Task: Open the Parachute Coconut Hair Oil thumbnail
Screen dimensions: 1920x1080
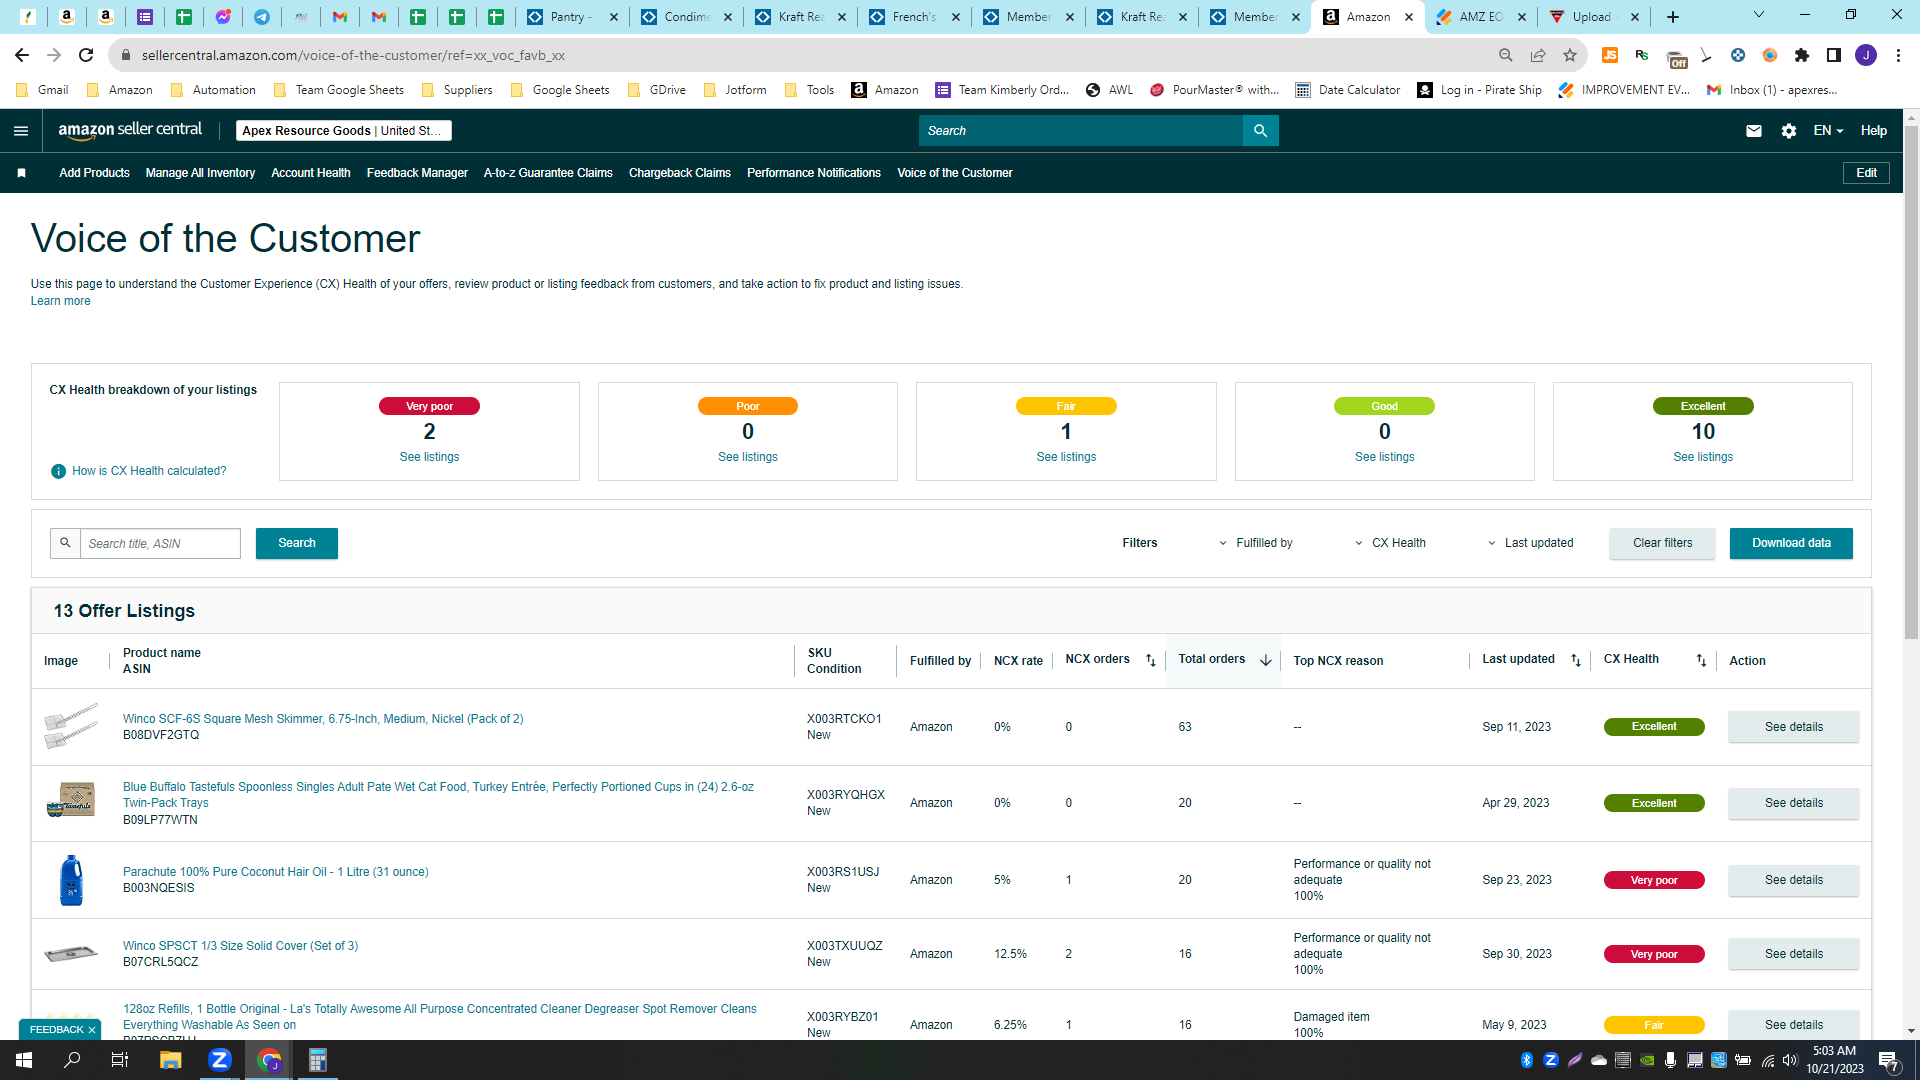Action: coord(71,880)
